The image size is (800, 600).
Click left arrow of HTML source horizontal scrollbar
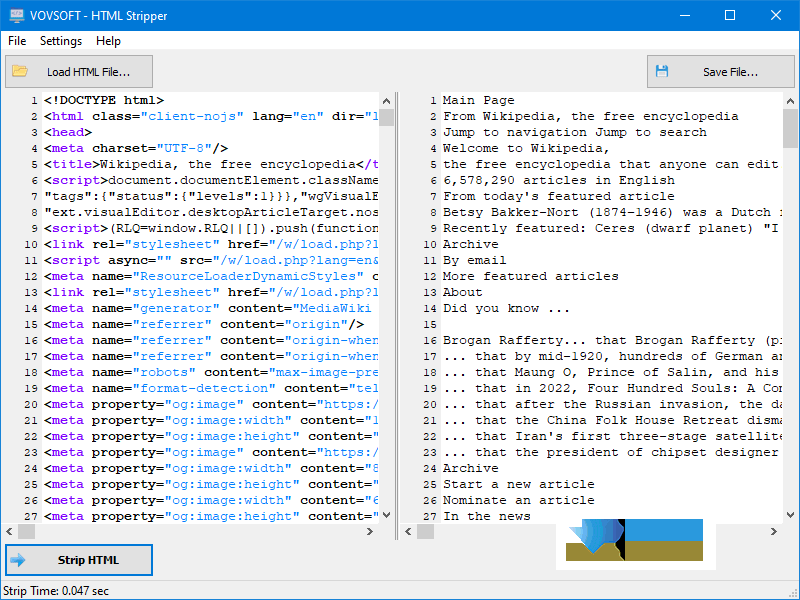pos(10,532)
